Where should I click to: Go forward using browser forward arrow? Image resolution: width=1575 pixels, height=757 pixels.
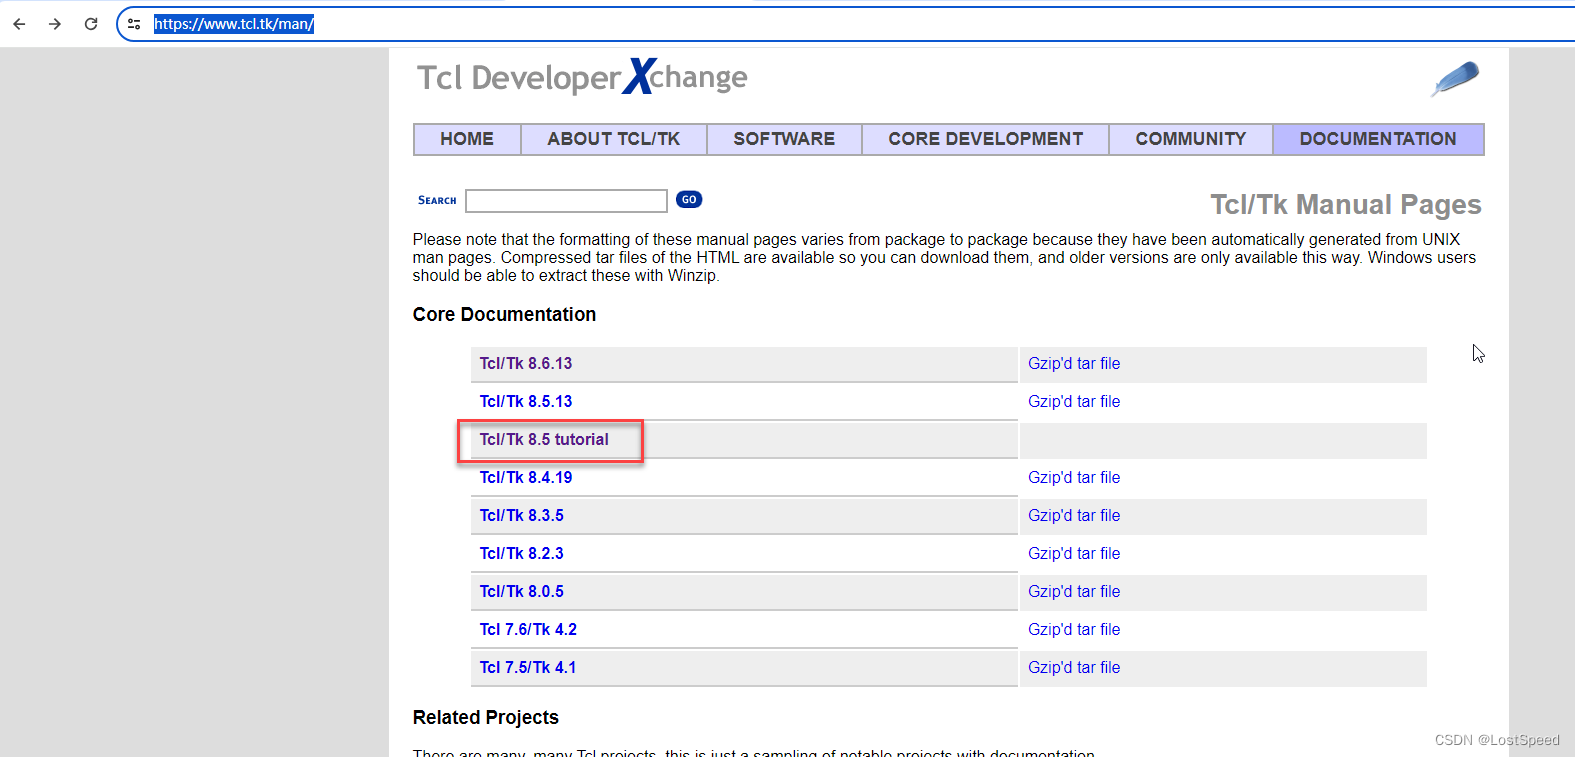(55, 24)
